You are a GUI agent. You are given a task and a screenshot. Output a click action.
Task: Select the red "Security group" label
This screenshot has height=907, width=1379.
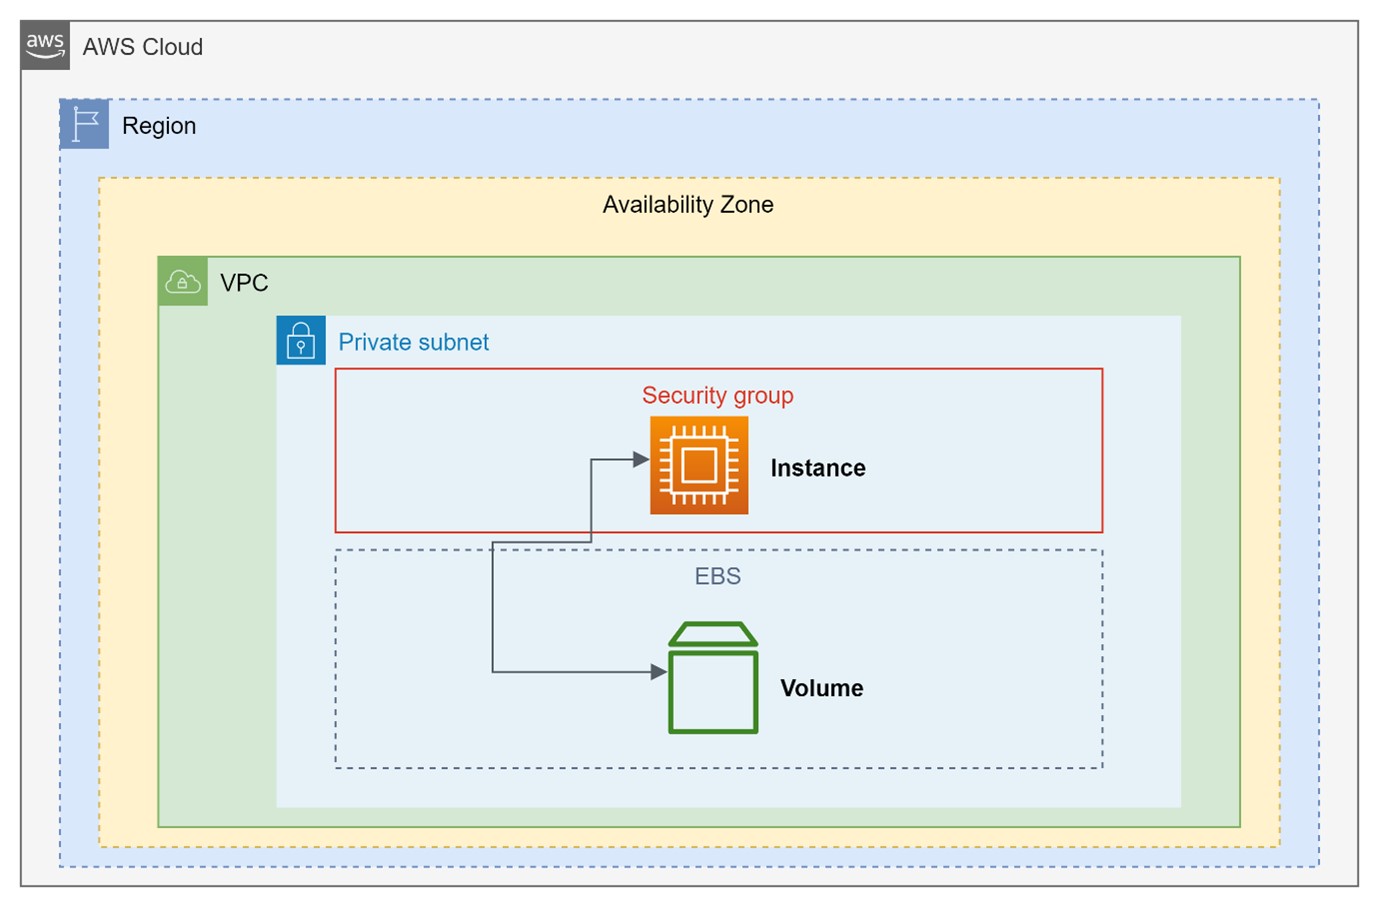(718, 396)
